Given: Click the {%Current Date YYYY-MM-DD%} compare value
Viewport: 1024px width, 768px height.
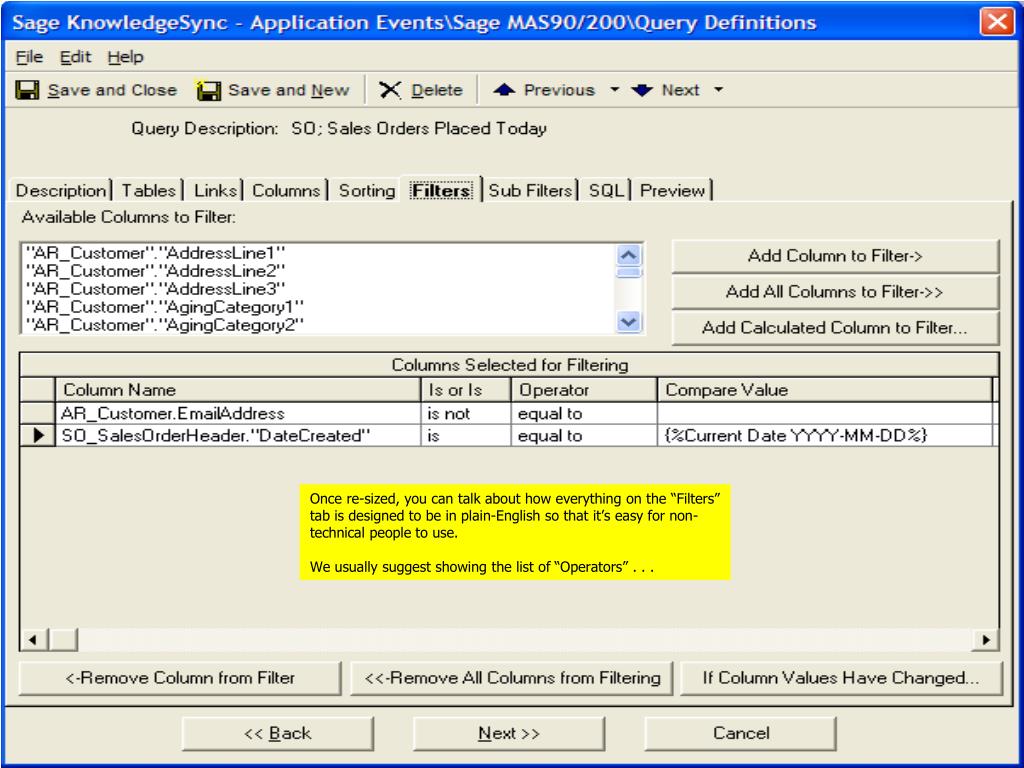Looking at the screenshot, I should coord(825,436).
